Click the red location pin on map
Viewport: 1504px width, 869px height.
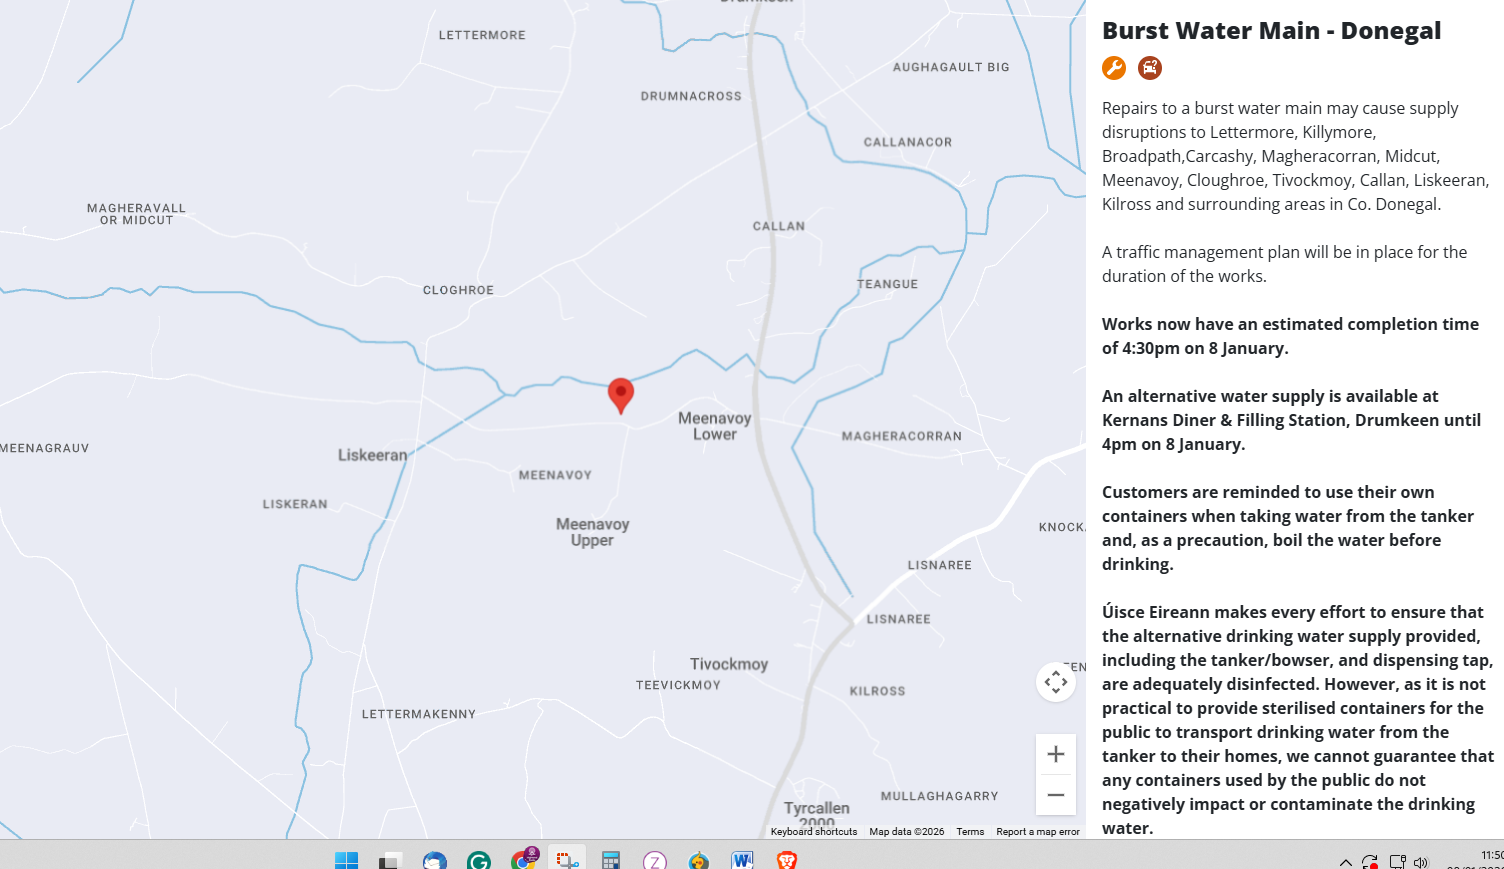(621, 394)
